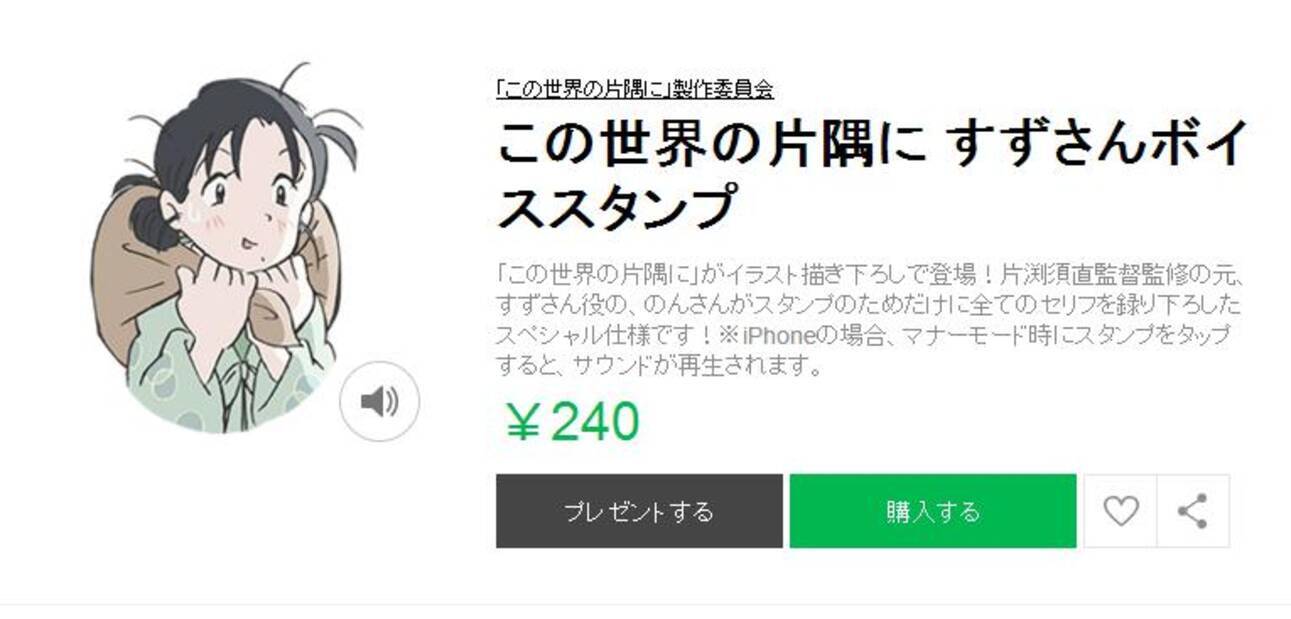Image resolution: width=1291 pixels, height=619 pixels.
Task: Click the outlined heart next to 購入する
Action: 1120,511
